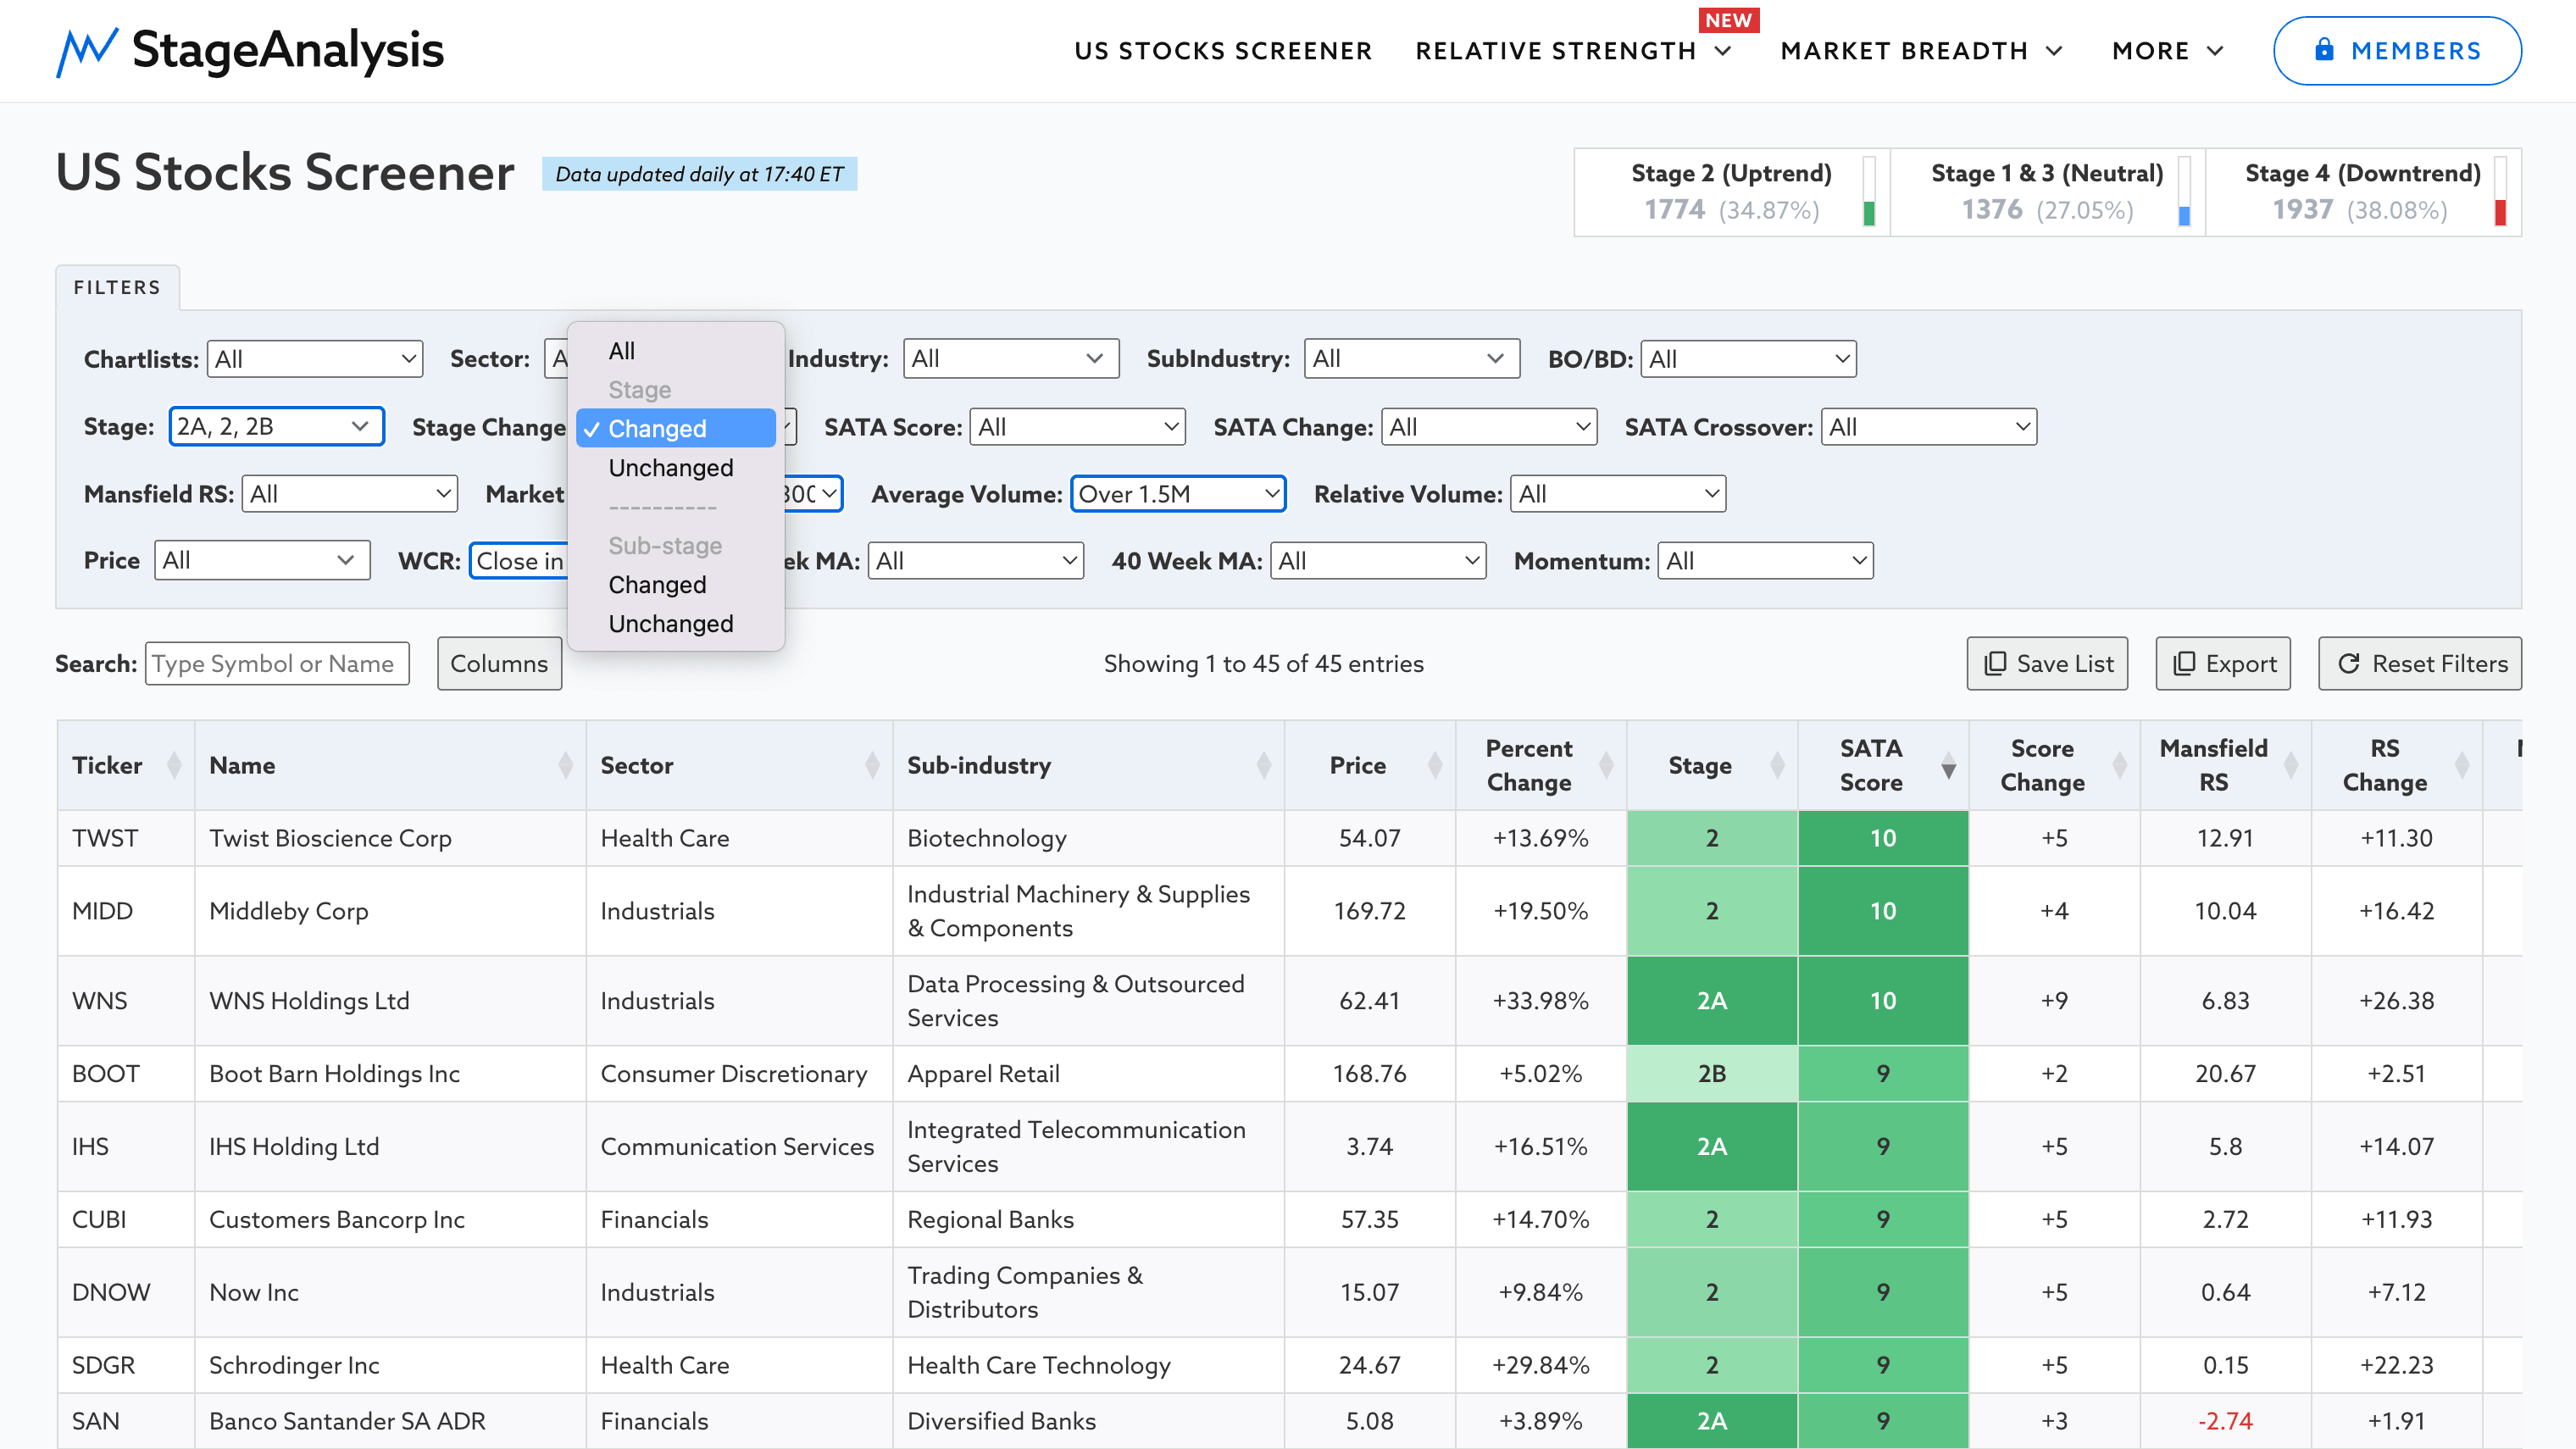Click the lock icon in Members button
Image resolution: width=2576 pixels, height=1449 pixels.
coord(2324,49)
